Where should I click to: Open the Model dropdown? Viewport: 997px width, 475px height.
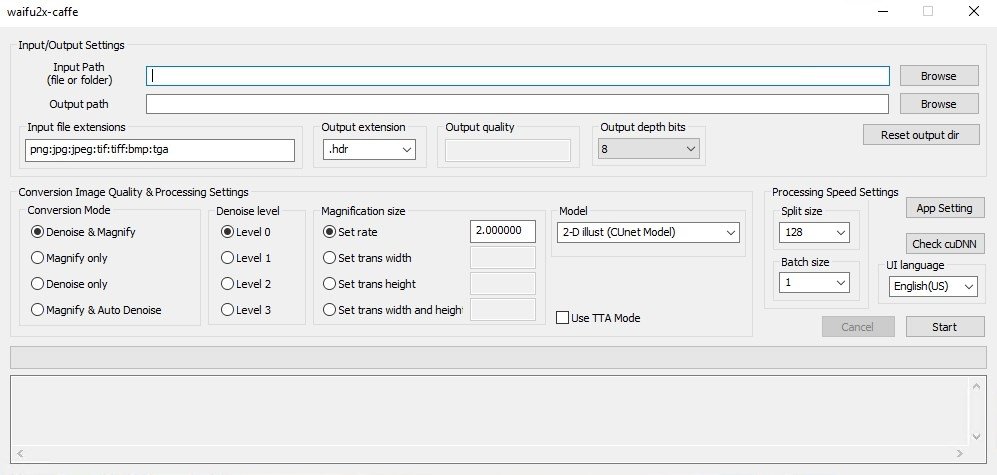(x=649, y=232)
